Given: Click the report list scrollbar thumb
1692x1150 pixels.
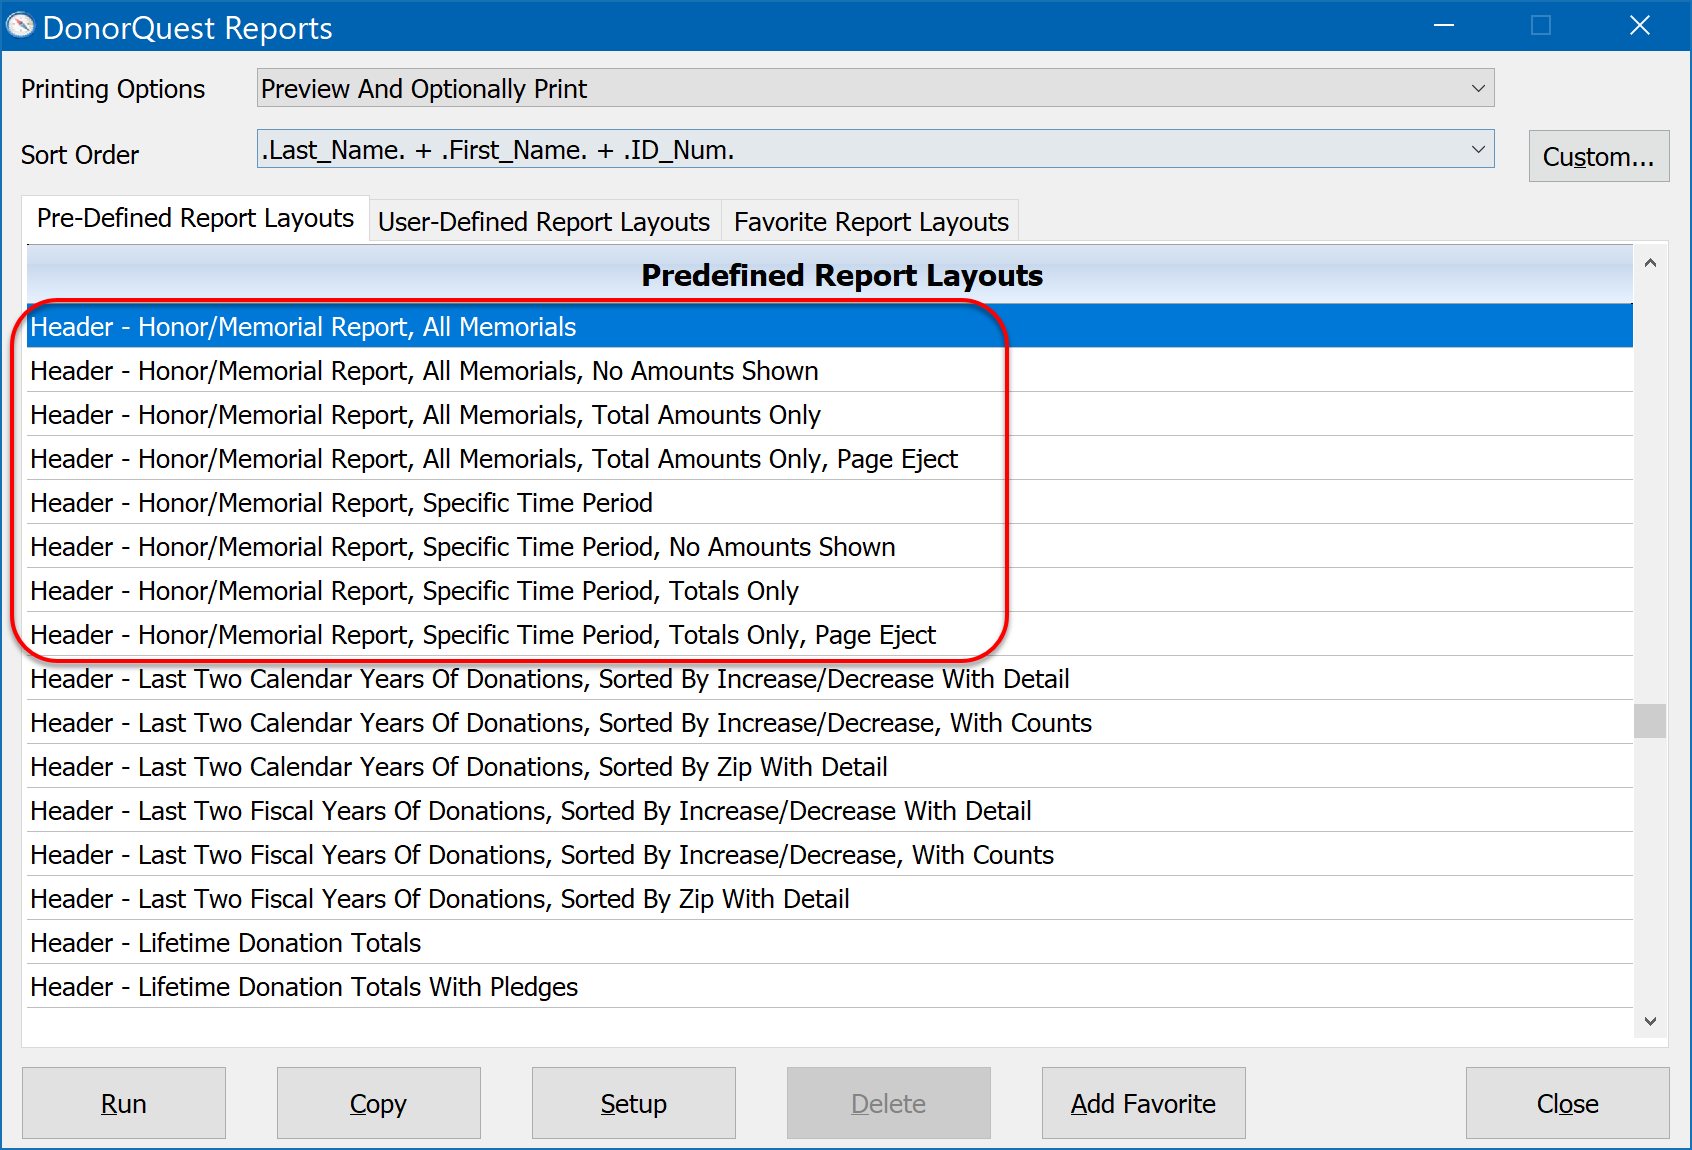Looking at the screenshot, I should pos(1650,721).
